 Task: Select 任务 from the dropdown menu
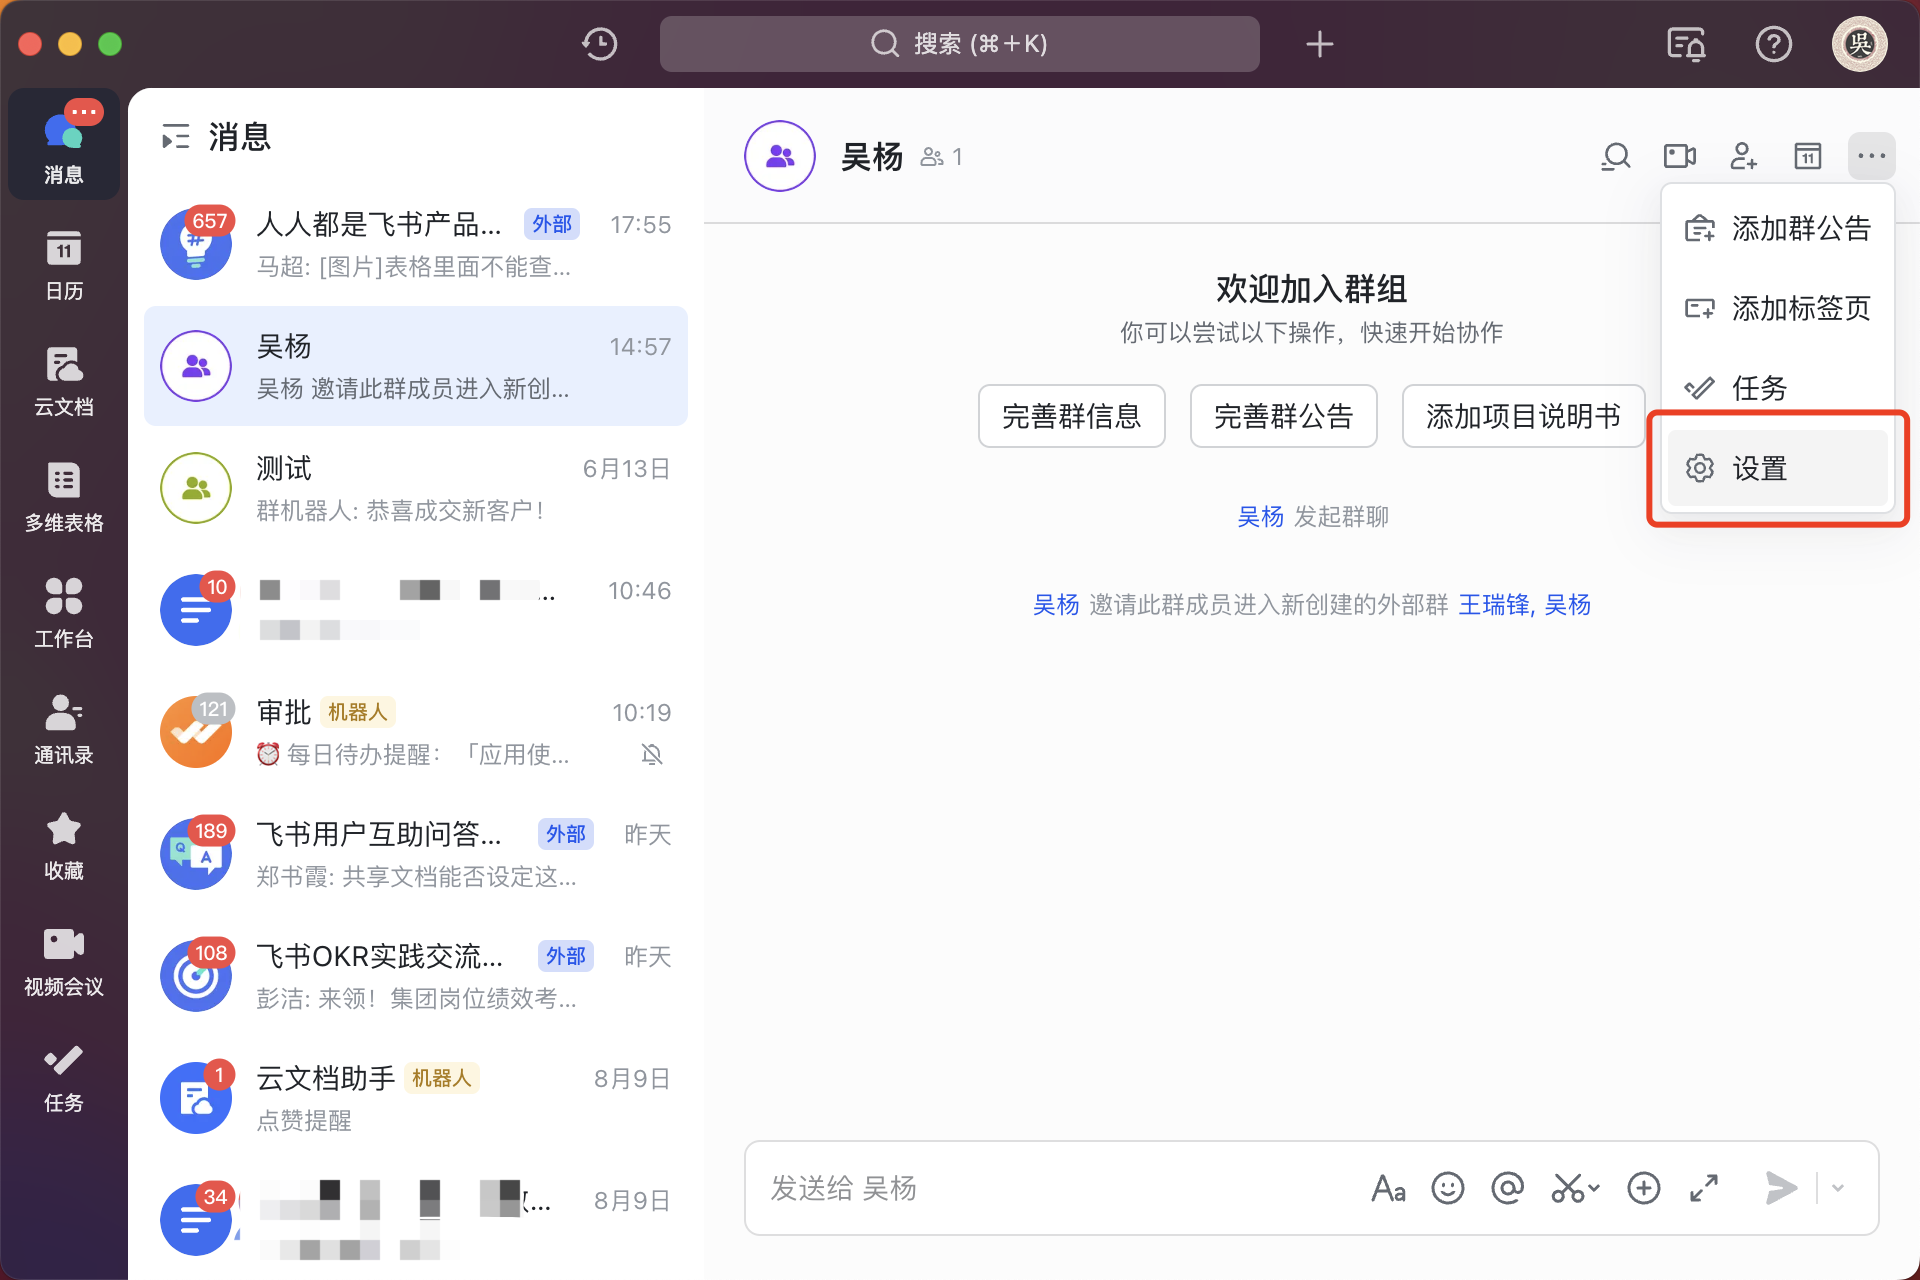(1778, 388)
